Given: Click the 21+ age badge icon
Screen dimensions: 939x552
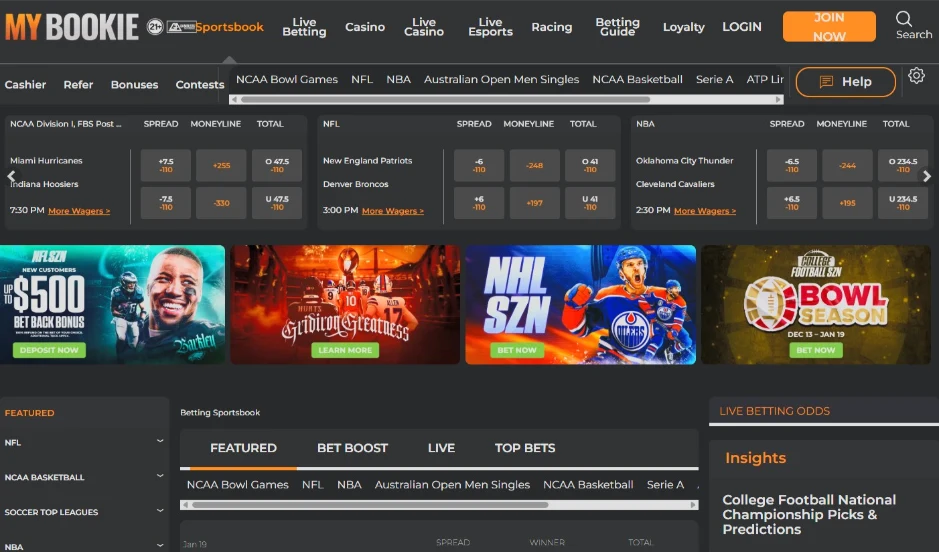Looking at the screenshot, I should 155,27.
